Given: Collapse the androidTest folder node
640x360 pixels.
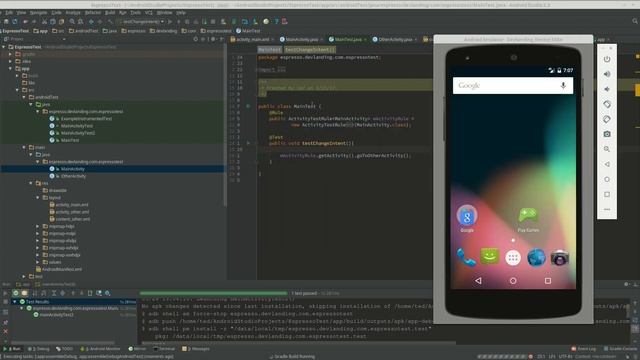Looking at the screenshot, I should [24, 97].
